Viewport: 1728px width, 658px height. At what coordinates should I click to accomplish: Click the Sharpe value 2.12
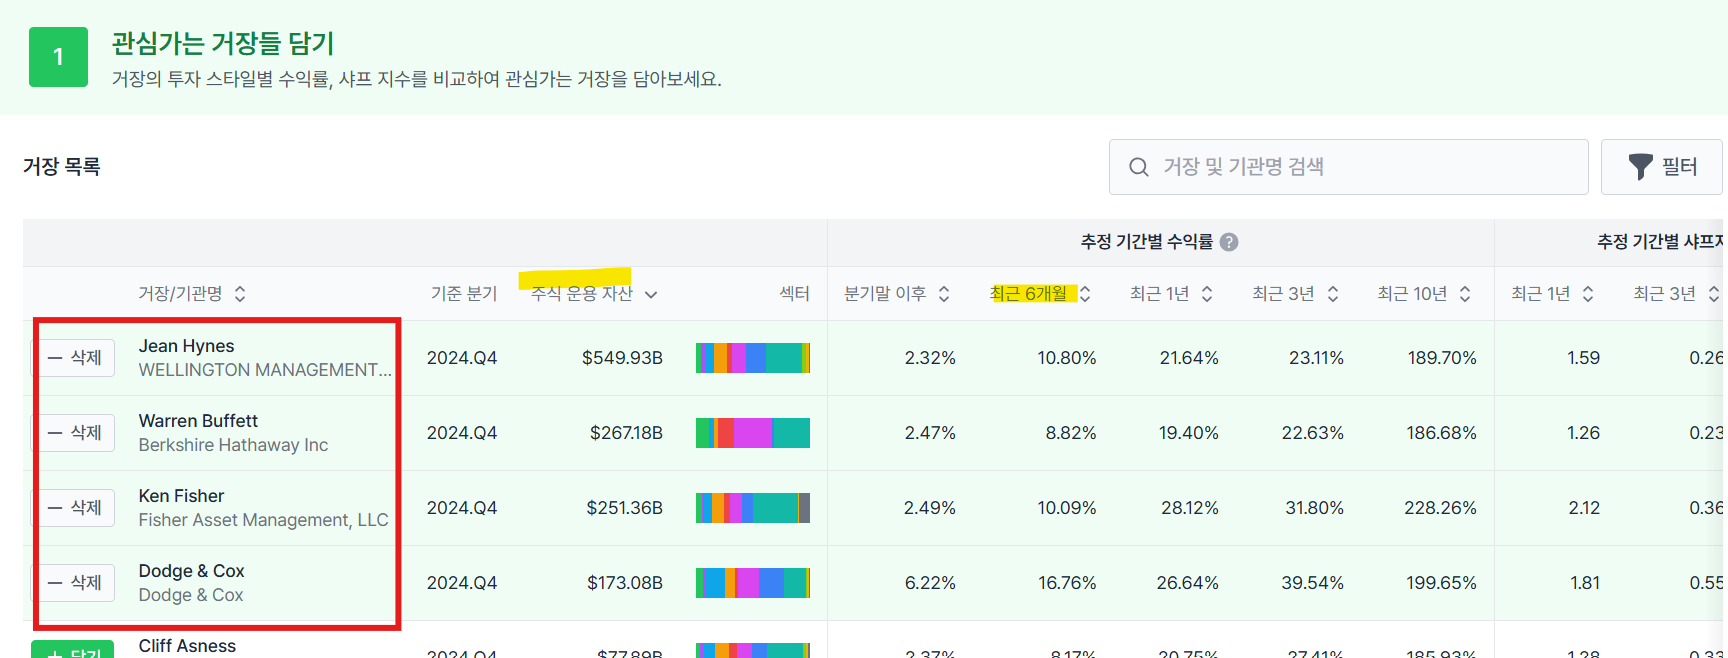click(1584, 508)
